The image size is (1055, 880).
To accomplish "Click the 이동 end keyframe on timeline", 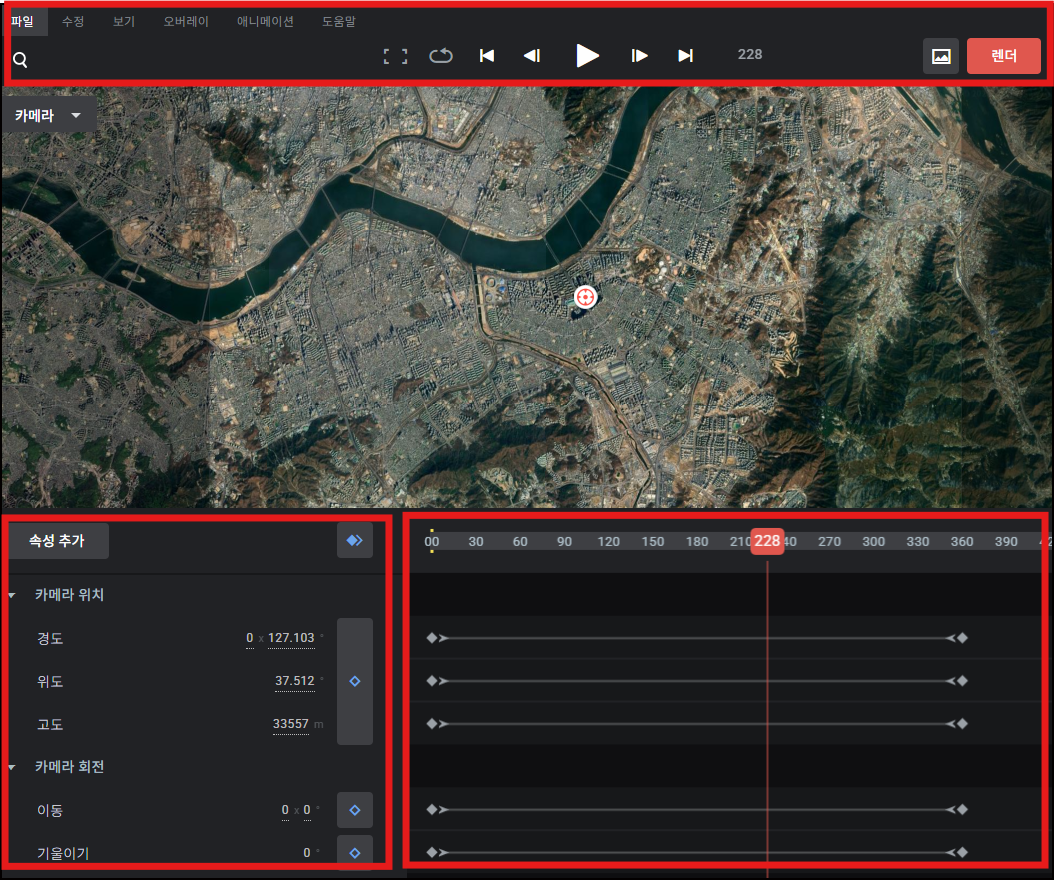I will pyautogui.click(x=962, y=809).
